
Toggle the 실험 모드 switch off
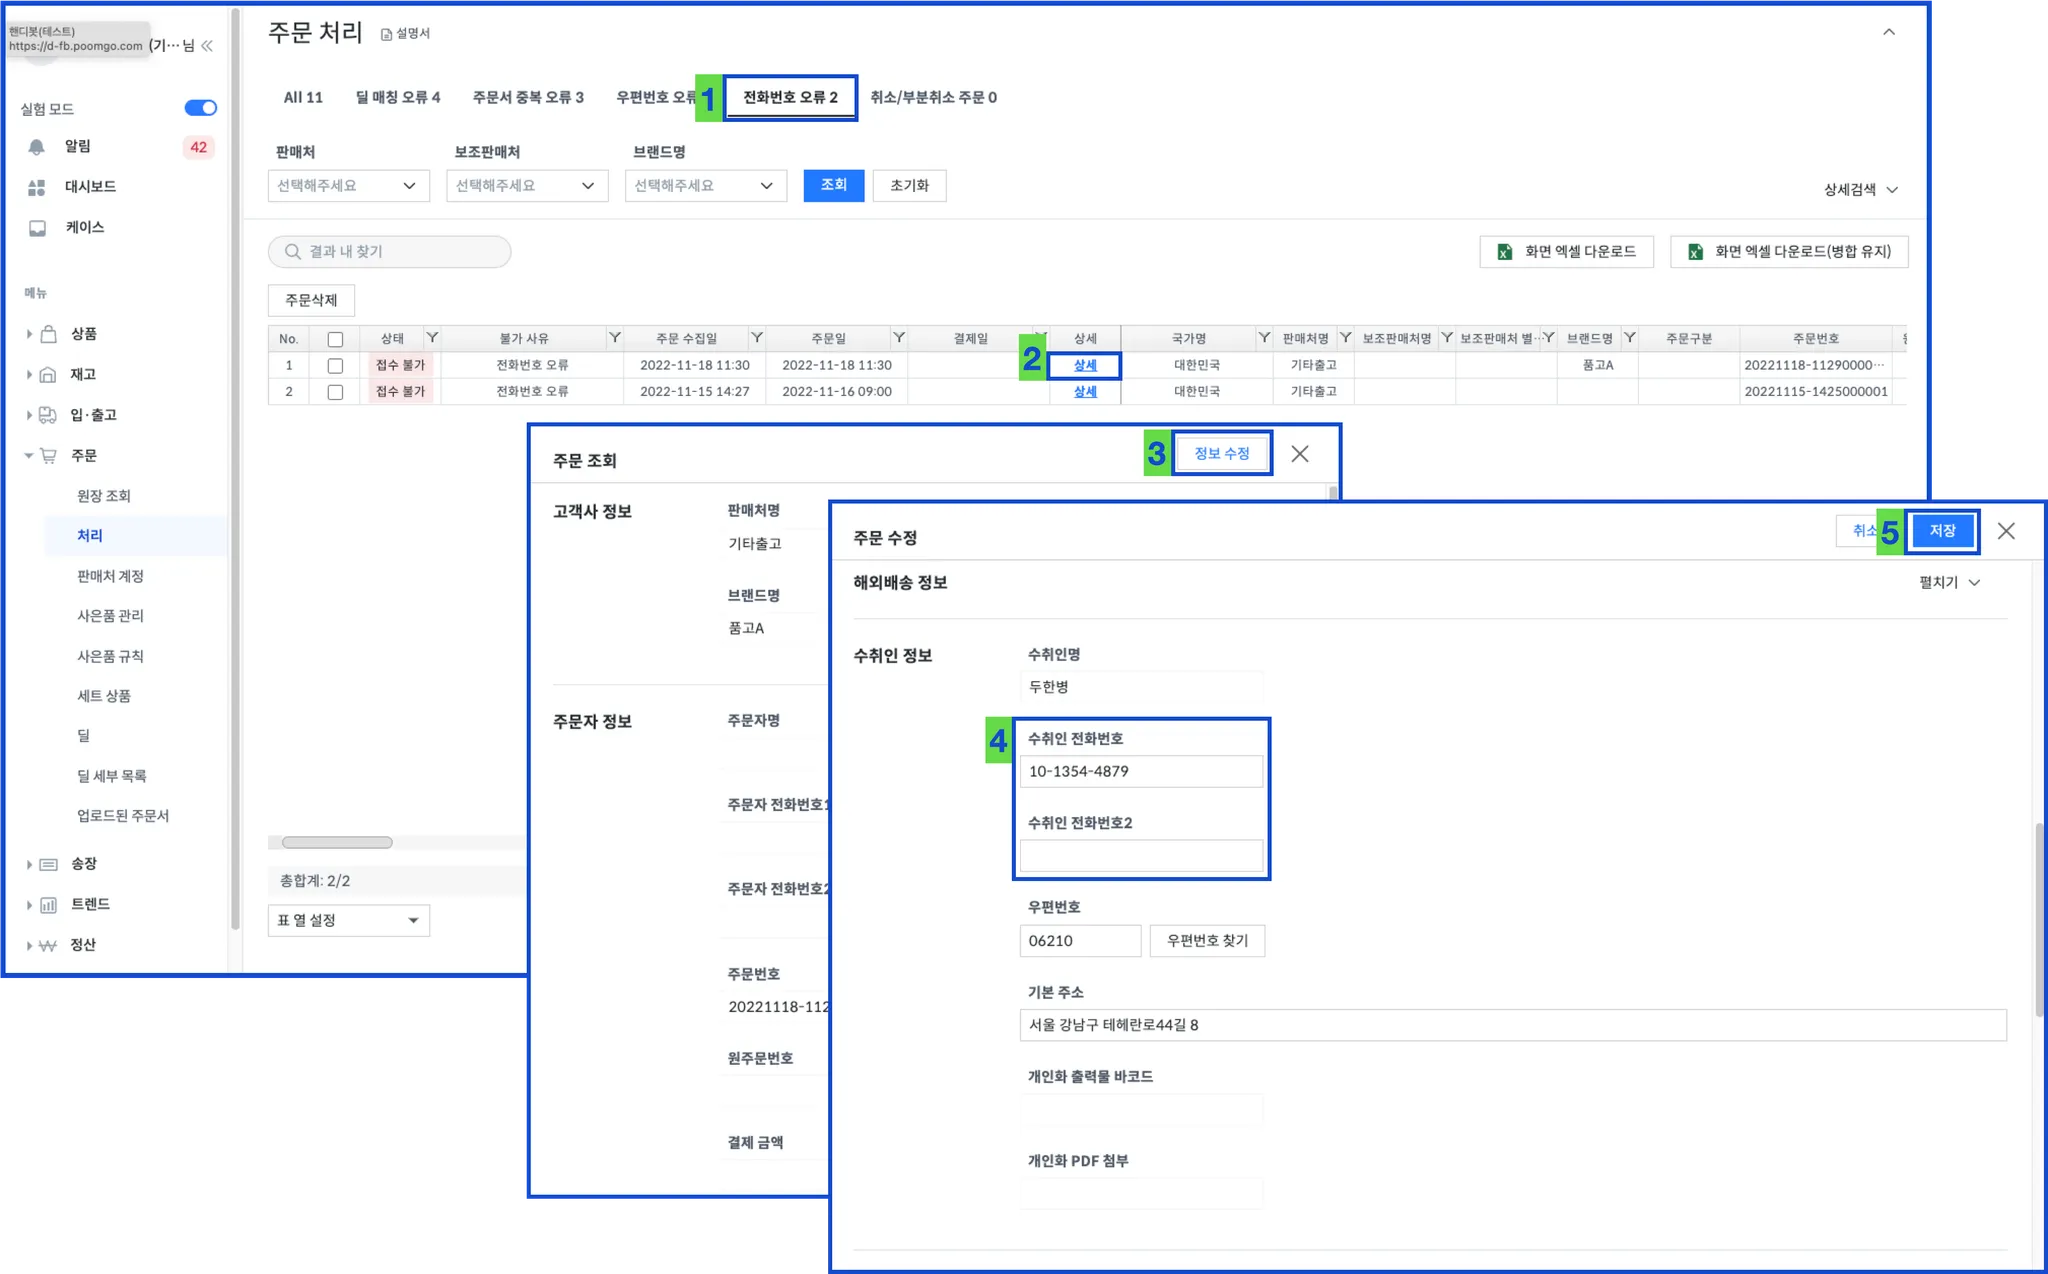[200, 108]
